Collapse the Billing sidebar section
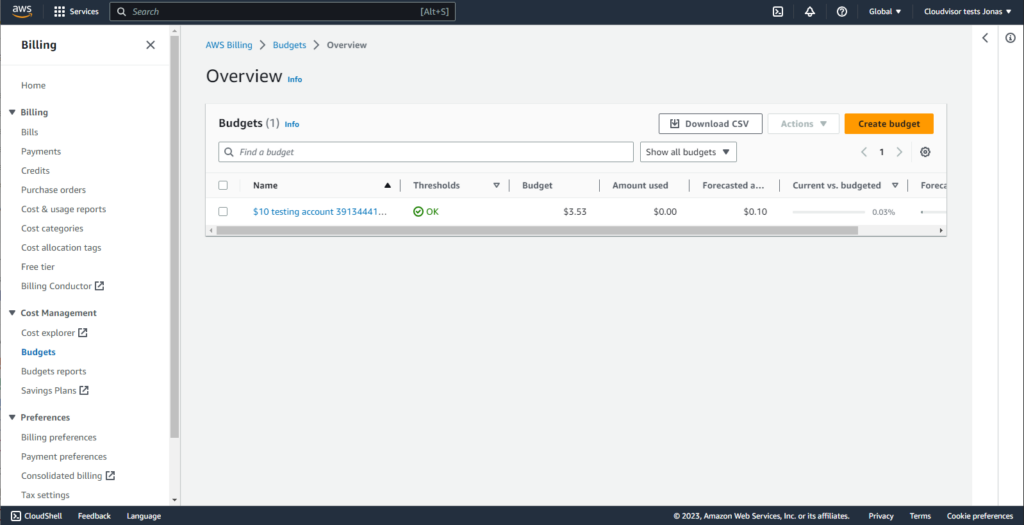This screenshot has height=525, width=1024. coord(12,112)
